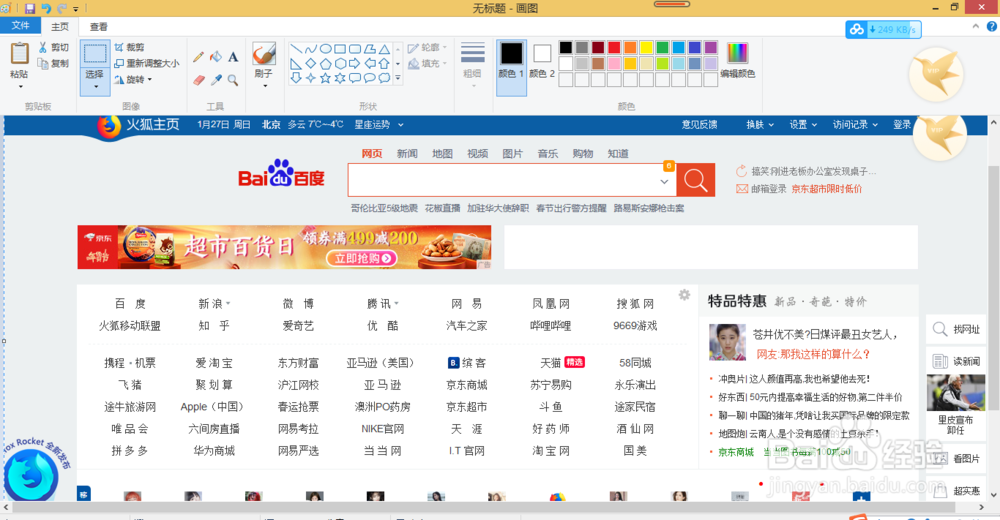Switch to the 查看 ribbon tab
The height and width of the screenshot is (520, 1000).
pos(99,26)
